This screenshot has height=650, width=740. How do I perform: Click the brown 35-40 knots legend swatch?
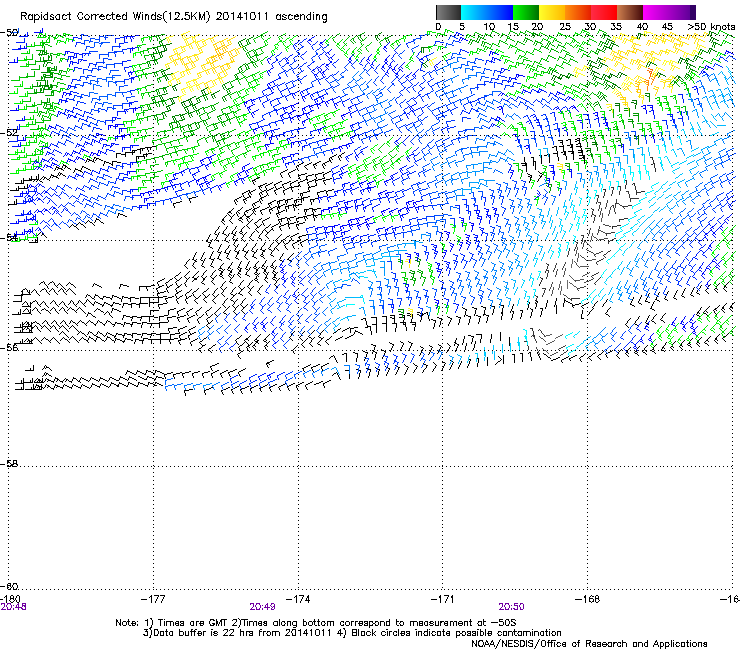click(x=630, y=12)
